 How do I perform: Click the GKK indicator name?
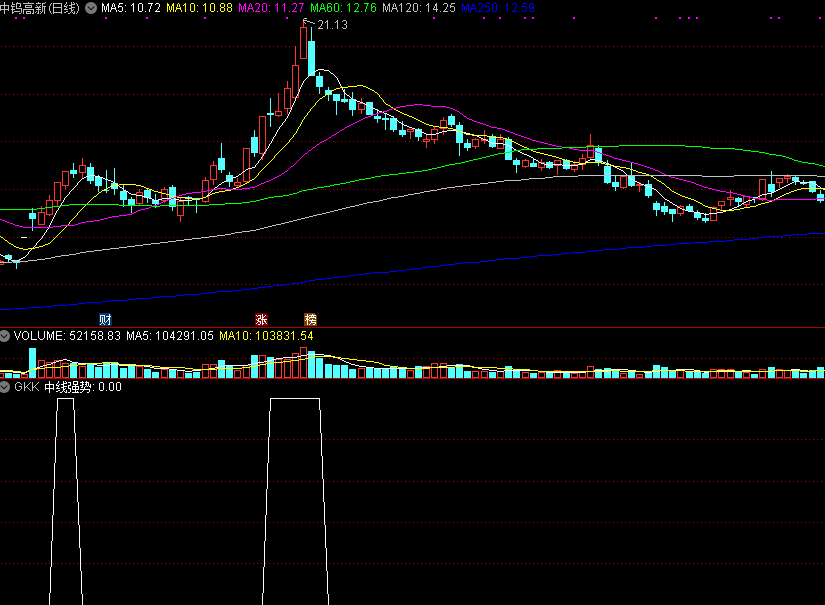point(26,387)
